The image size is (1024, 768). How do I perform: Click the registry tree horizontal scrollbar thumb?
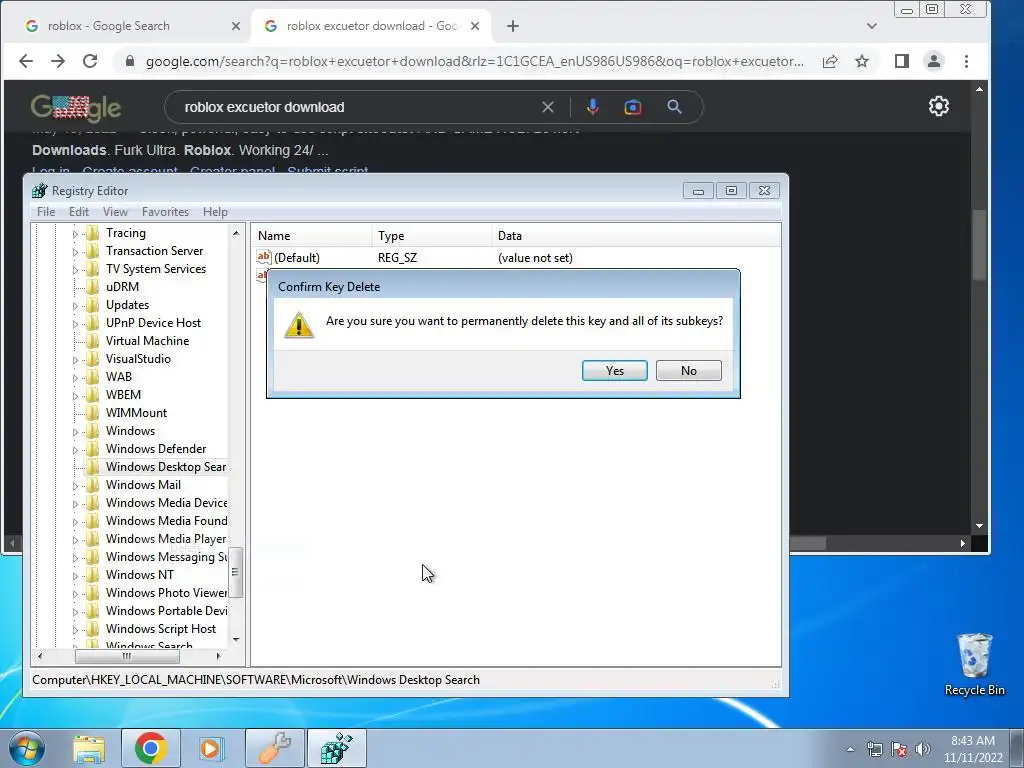coord(127,656)
